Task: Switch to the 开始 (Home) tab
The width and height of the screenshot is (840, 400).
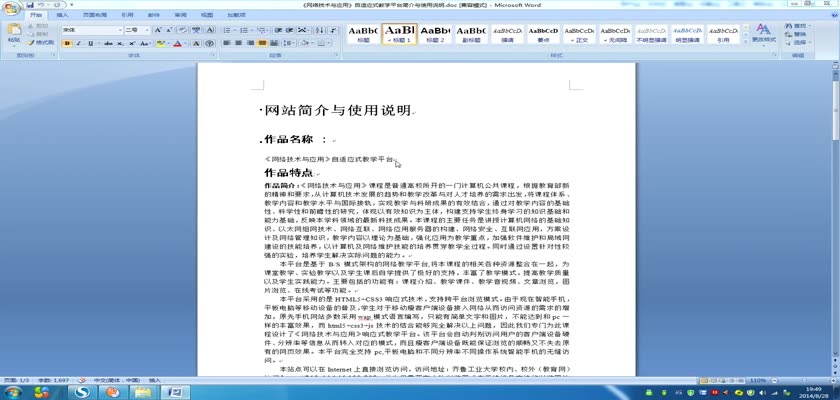Action: click(36, 15)
